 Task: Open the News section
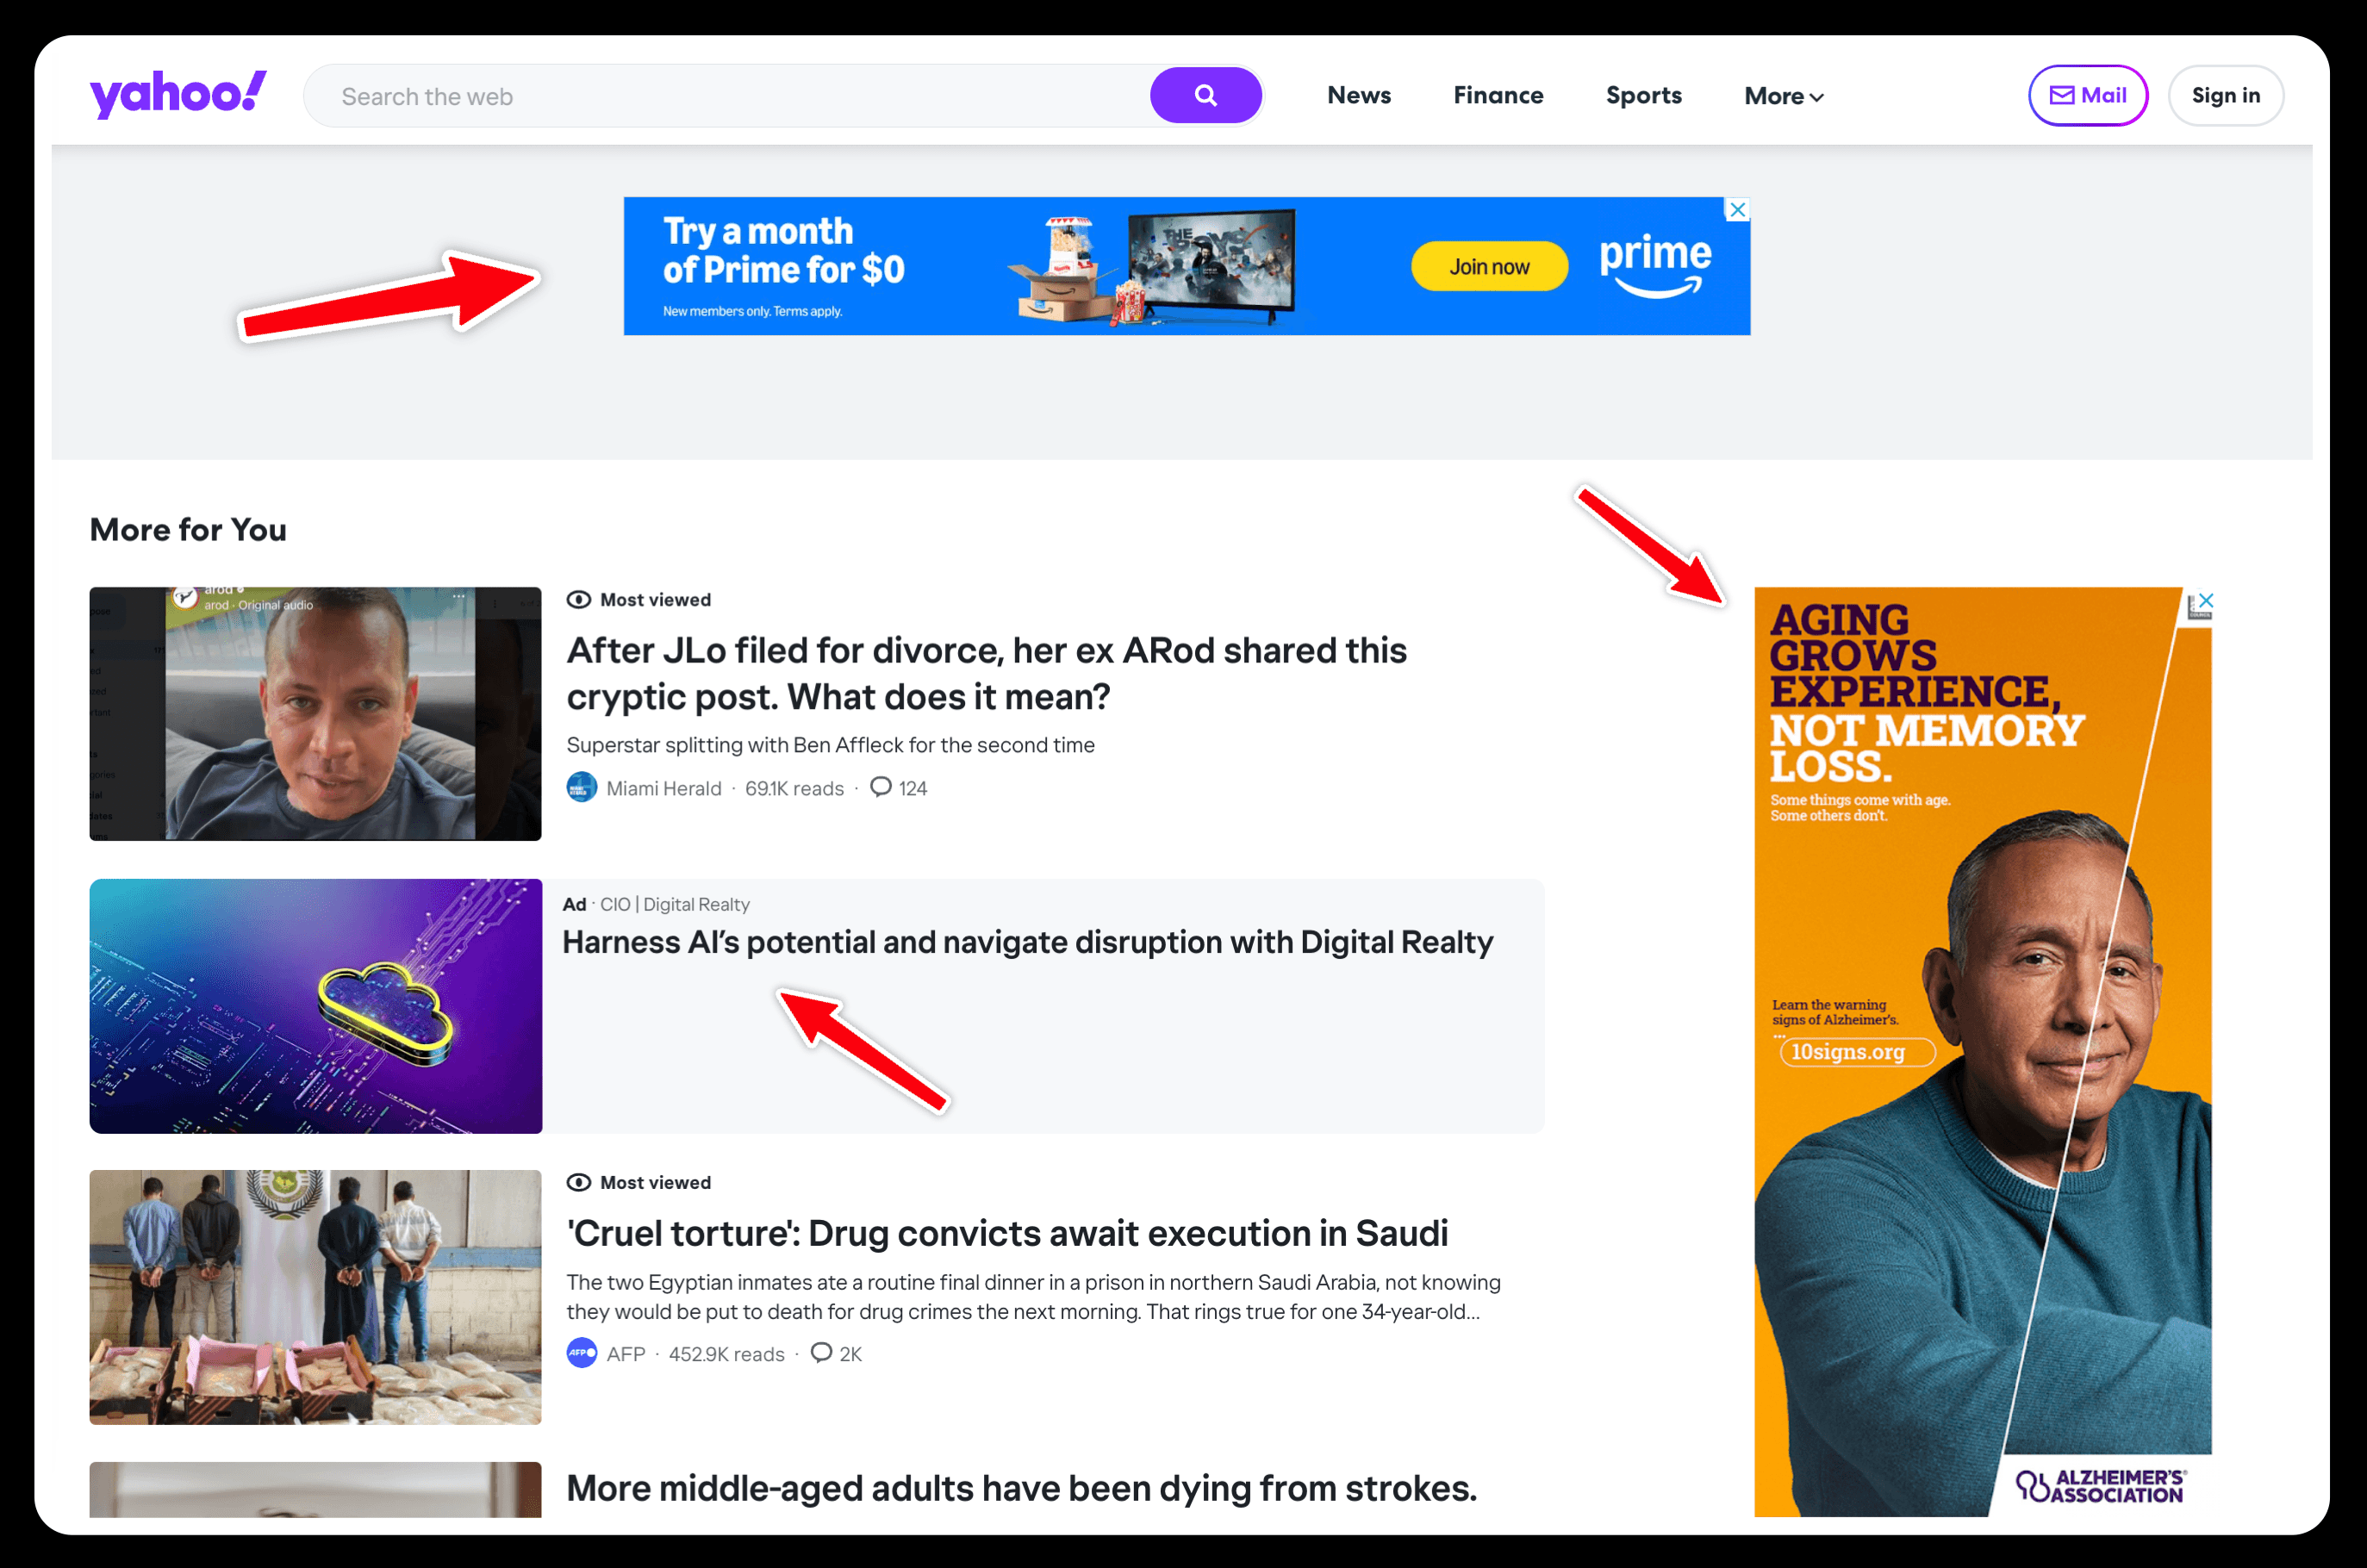coord(1358,96)
